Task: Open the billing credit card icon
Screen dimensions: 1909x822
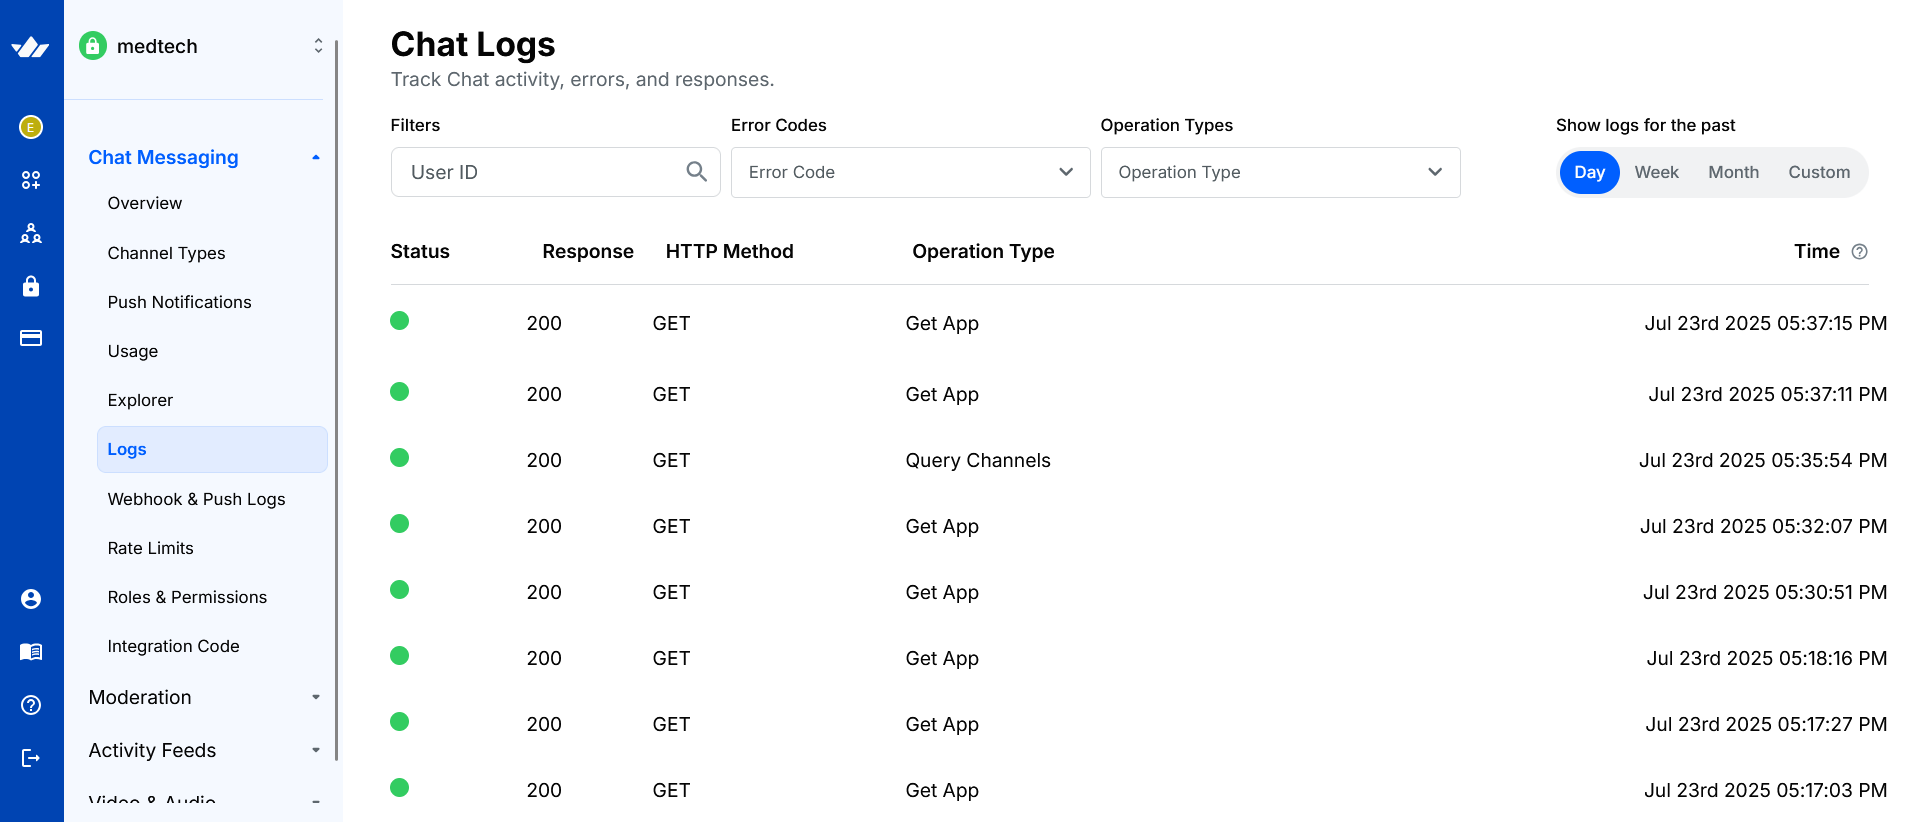Action: tap(31, 338)
